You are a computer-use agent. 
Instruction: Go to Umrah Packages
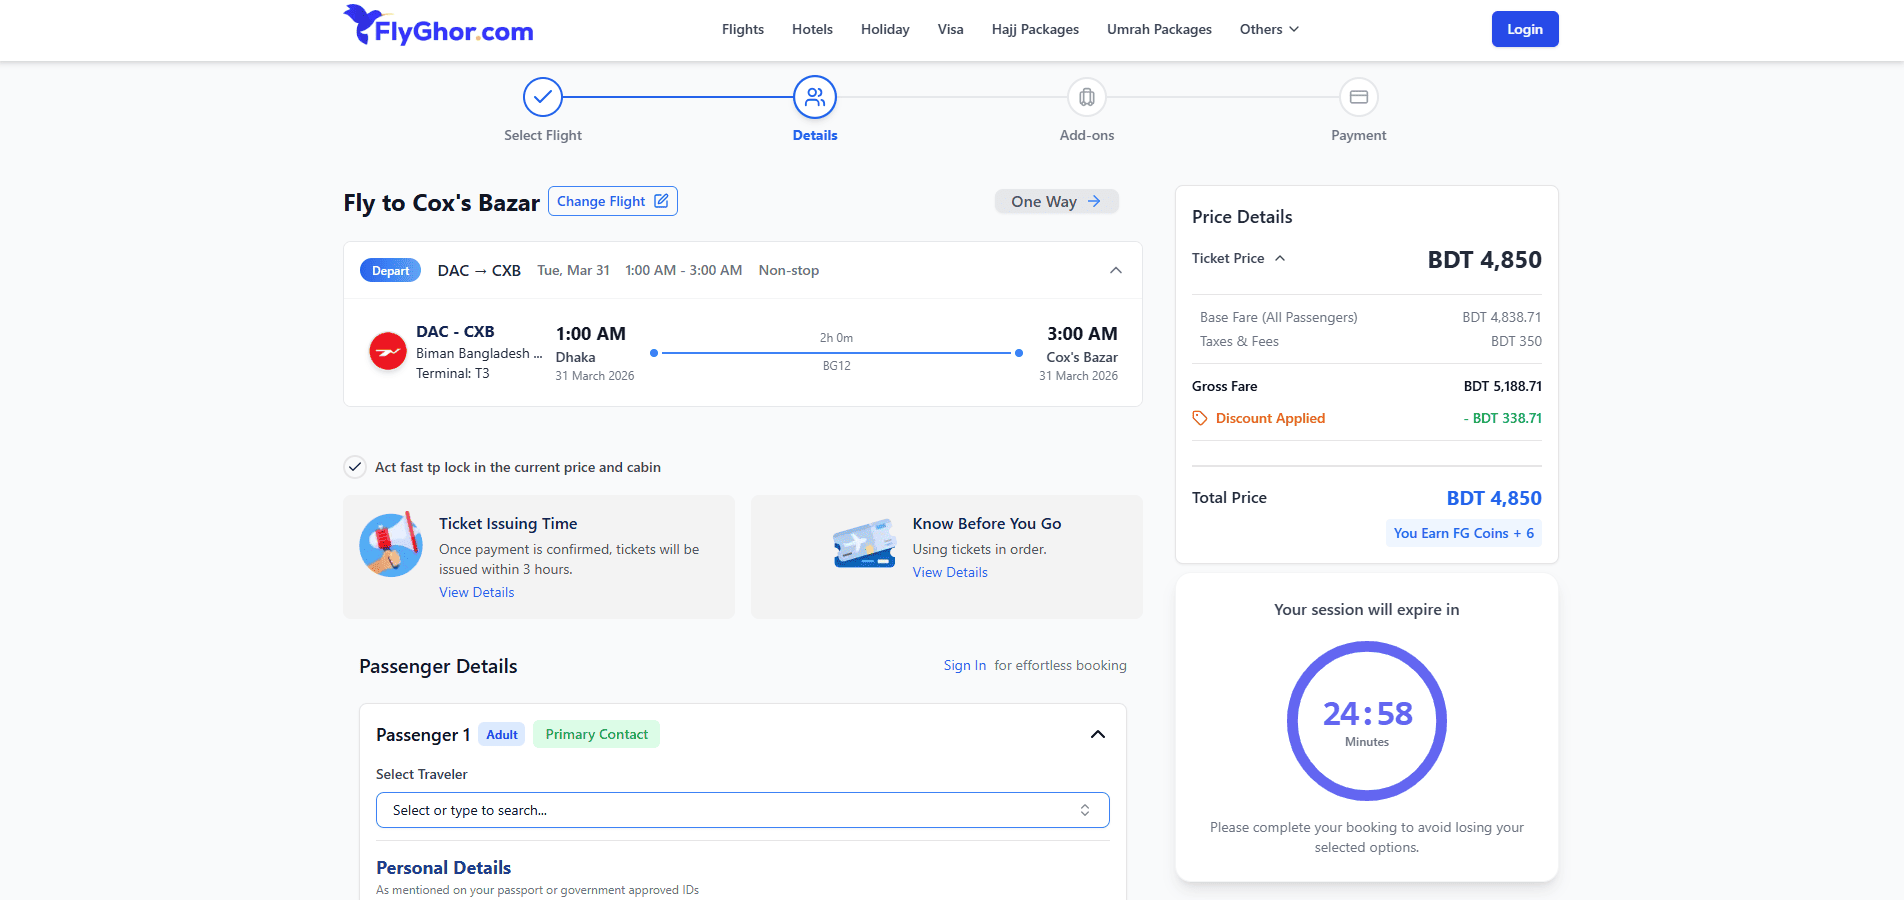pyautogui.click(x=1159, y=29)
